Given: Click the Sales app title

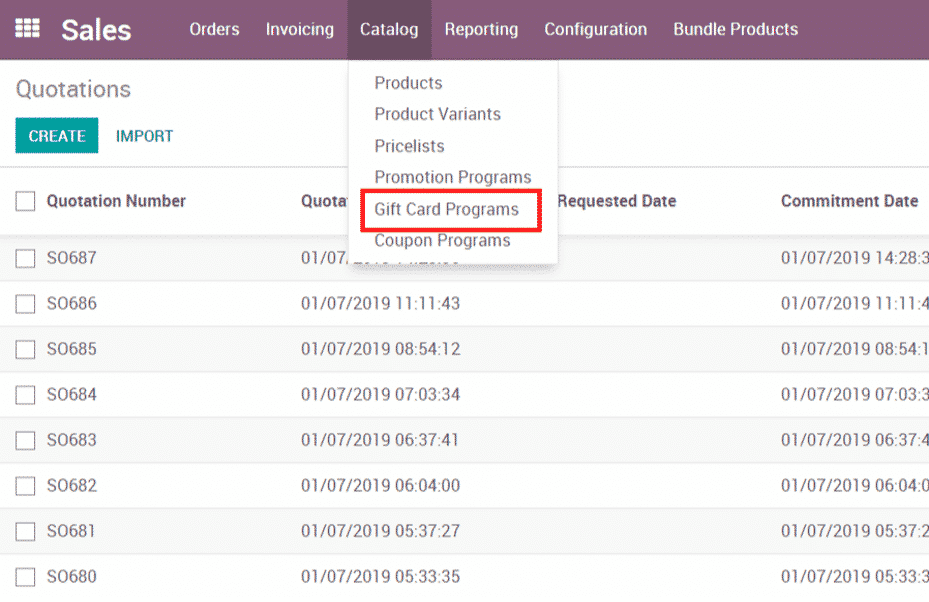Looking at the screenshot, I should tap(96, 30).
